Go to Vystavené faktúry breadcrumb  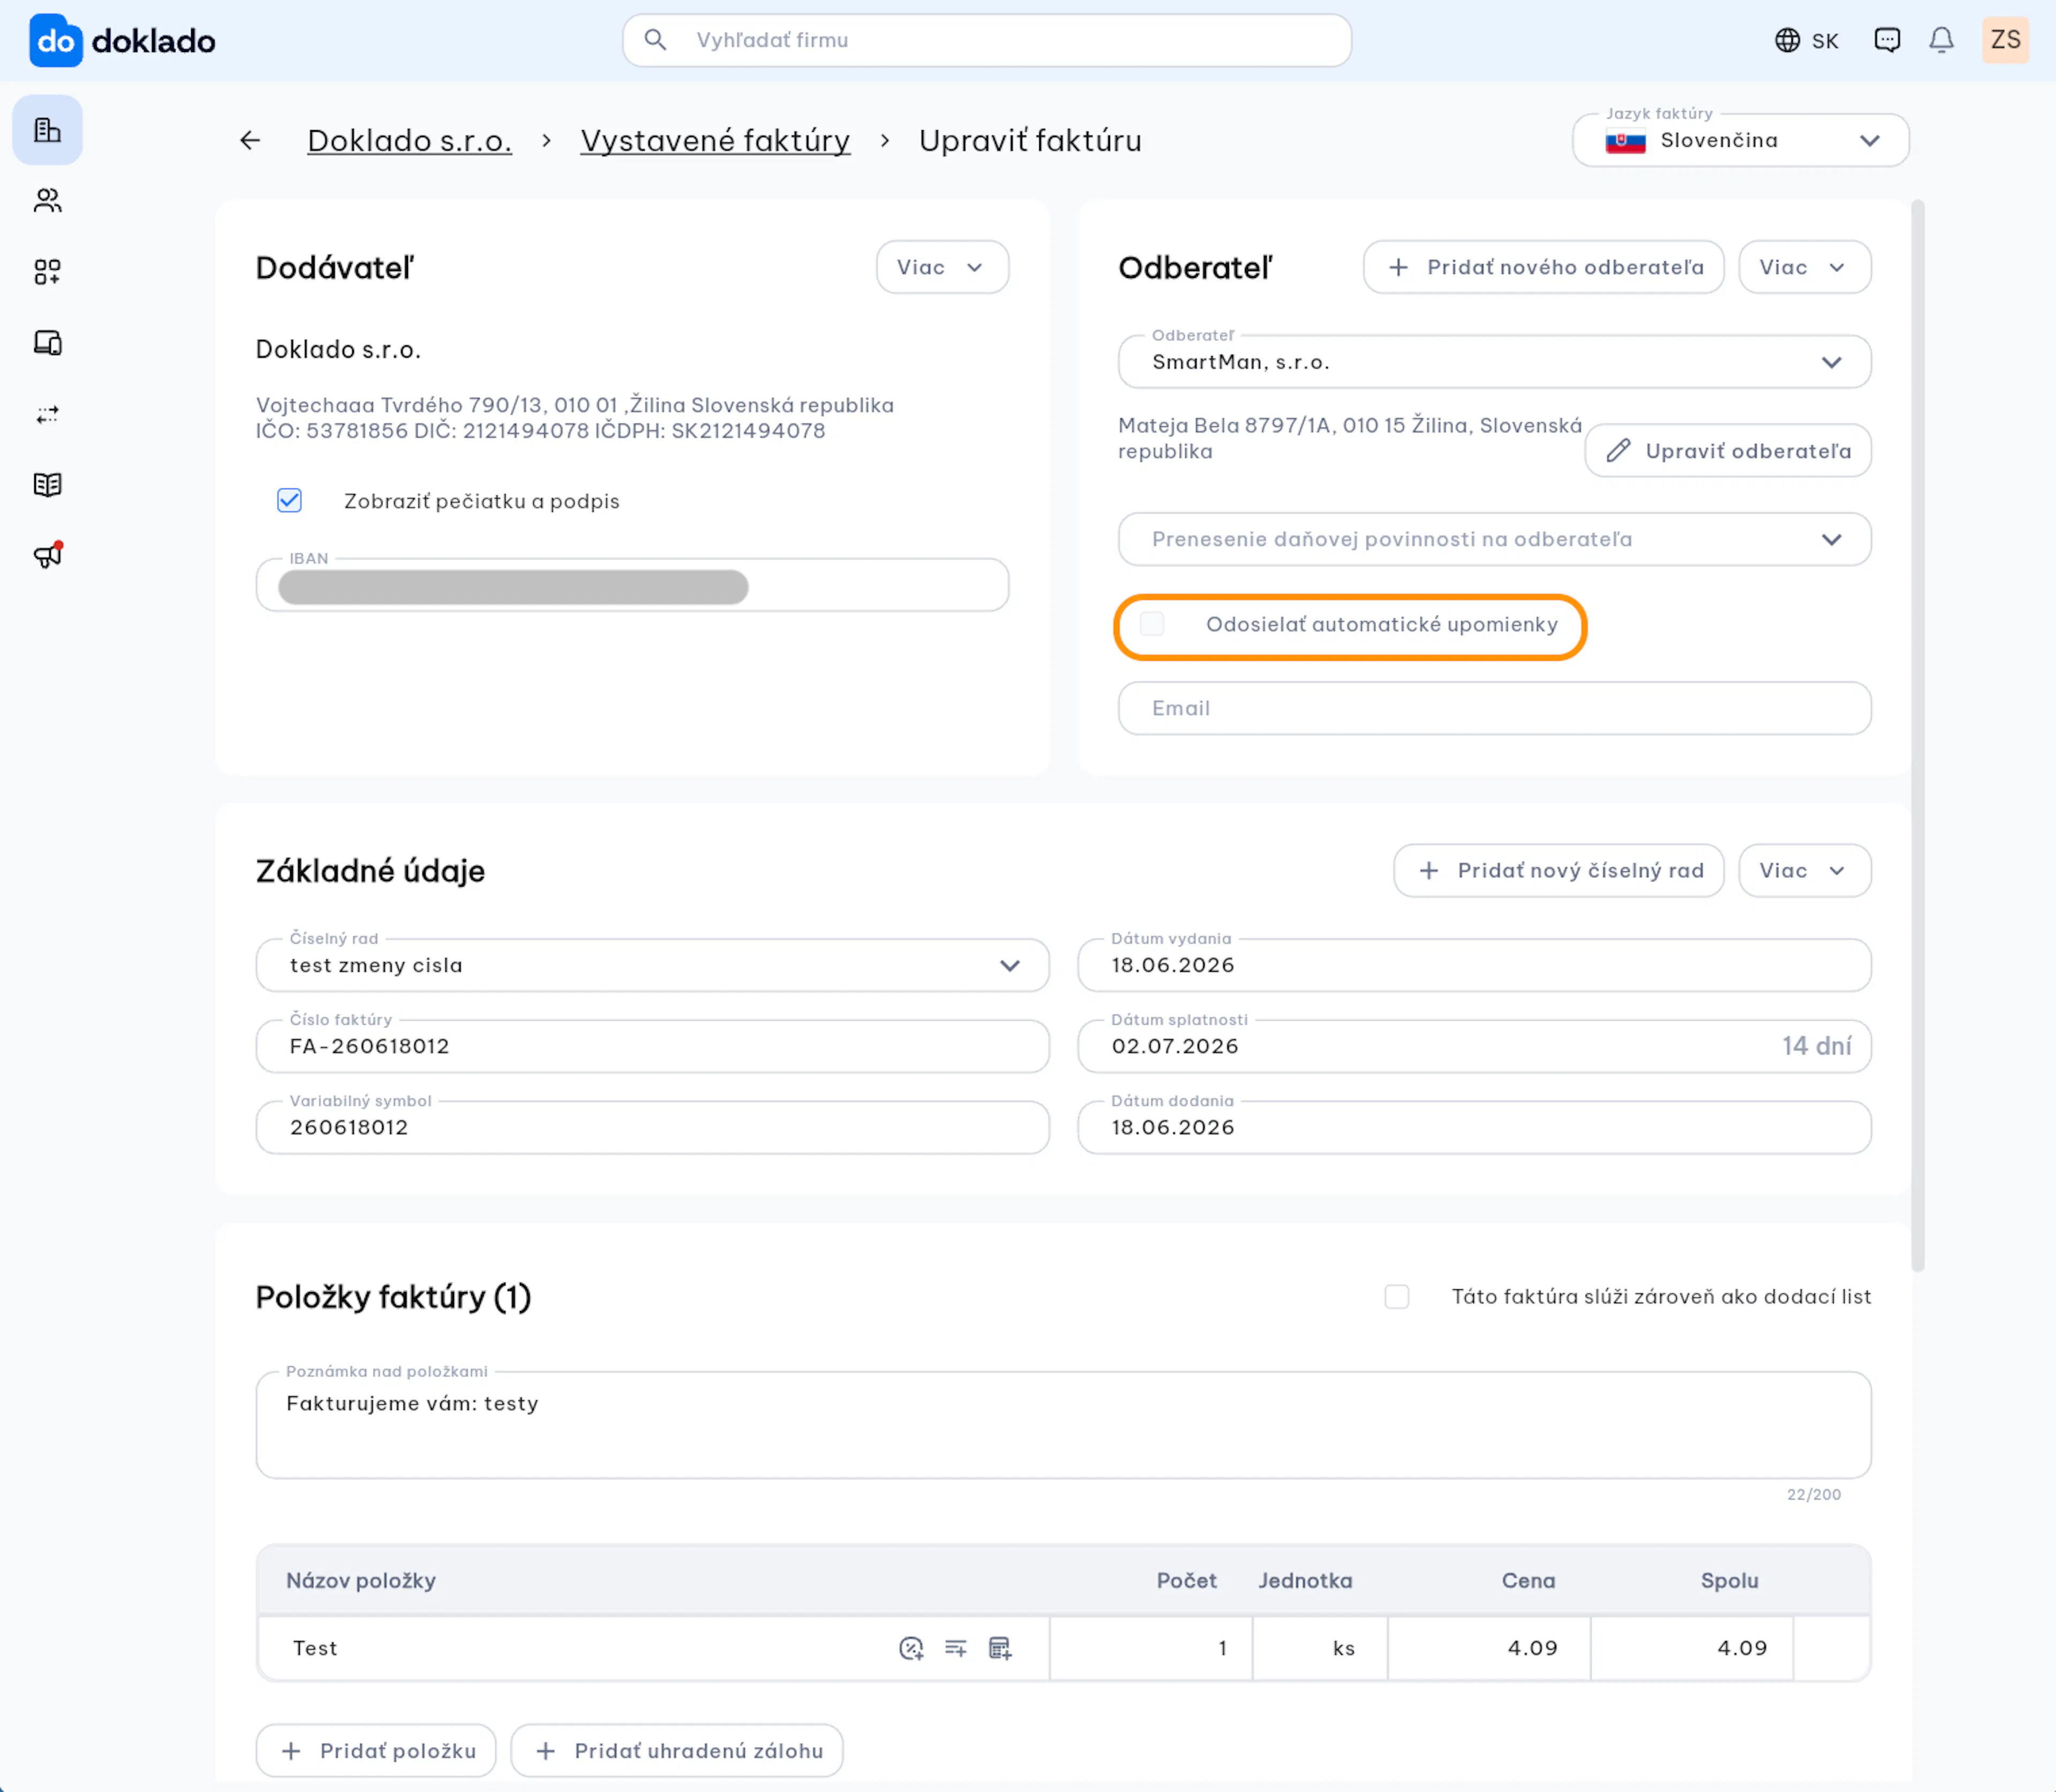(715, 141)
